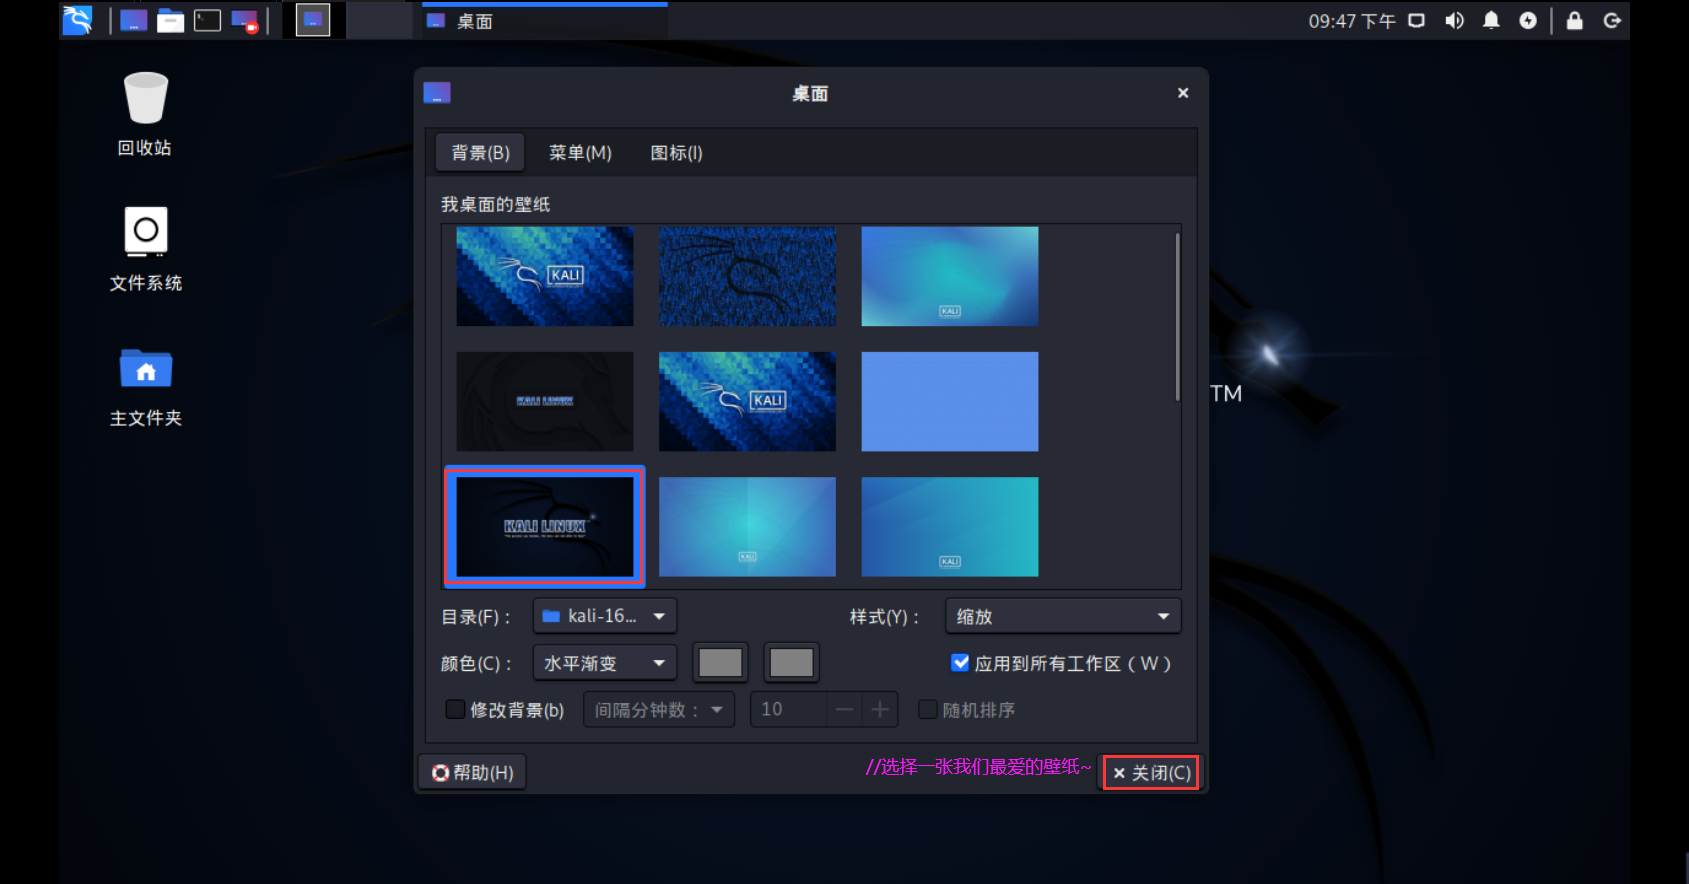Click the 关闭(C) close button
The image size is (1689, 884).
click(x=1151, y=772)
